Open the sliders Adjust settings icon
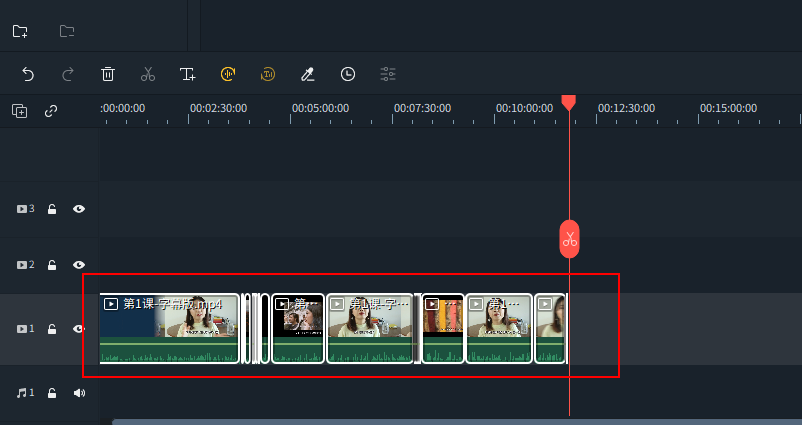 pos(388,74)
